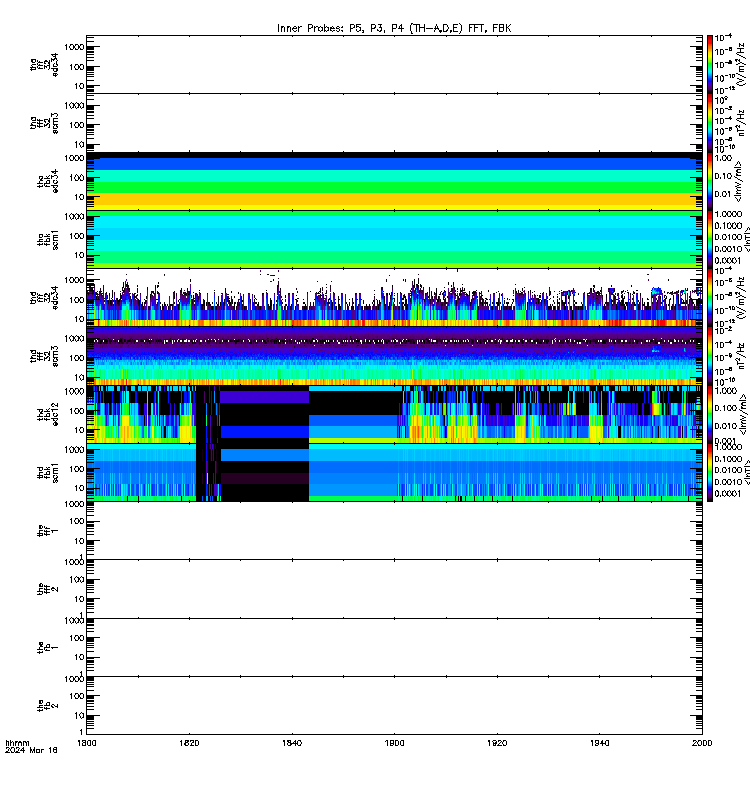Click the 10 tick label on the fff 1 axis
The height and width of the screenshot is (800, 750).
(80, 541)
